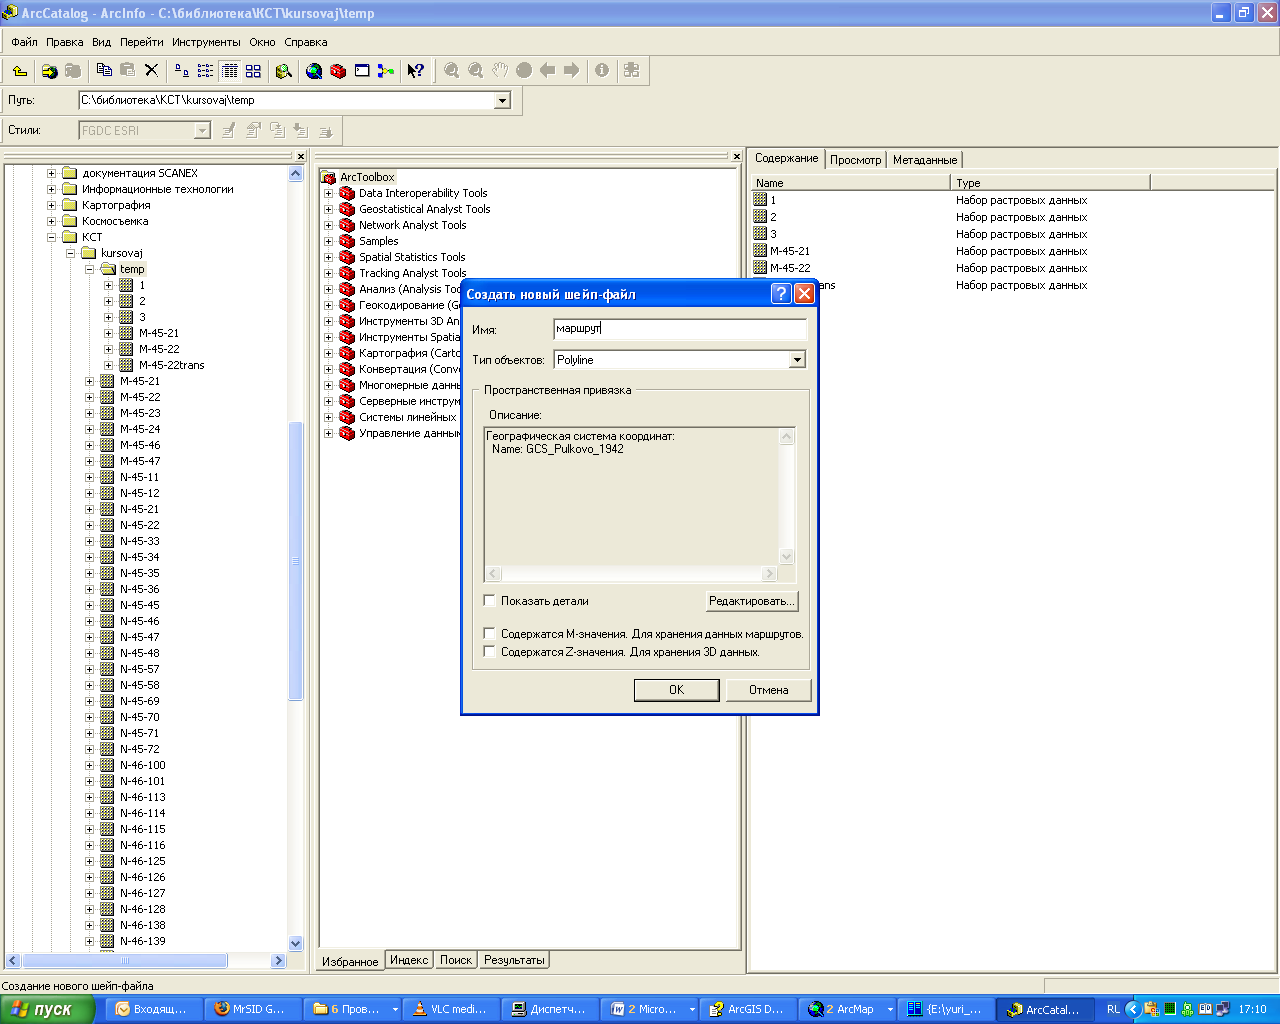
Task: Click the What's This help pointer icon
Action: (416, 70)
